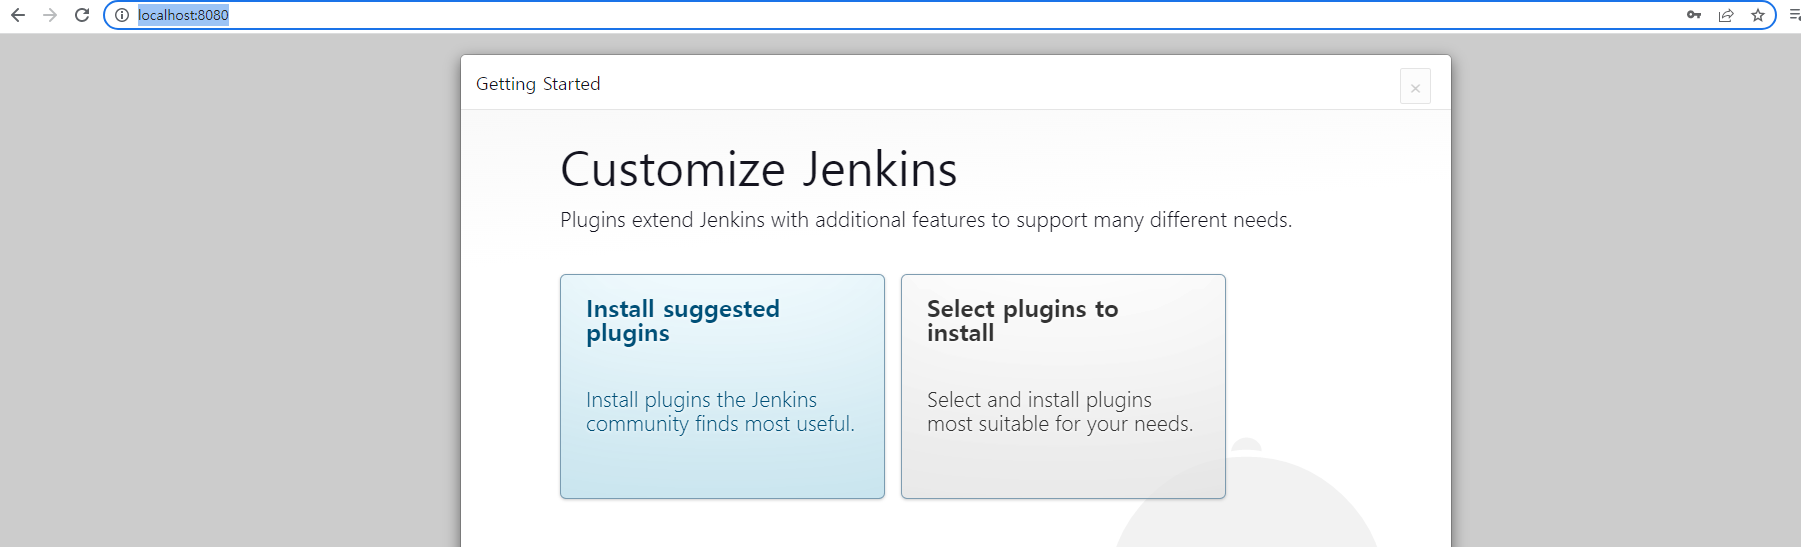
Task: Click the 'Getting Started' dialog title
Action: point(538,84)
